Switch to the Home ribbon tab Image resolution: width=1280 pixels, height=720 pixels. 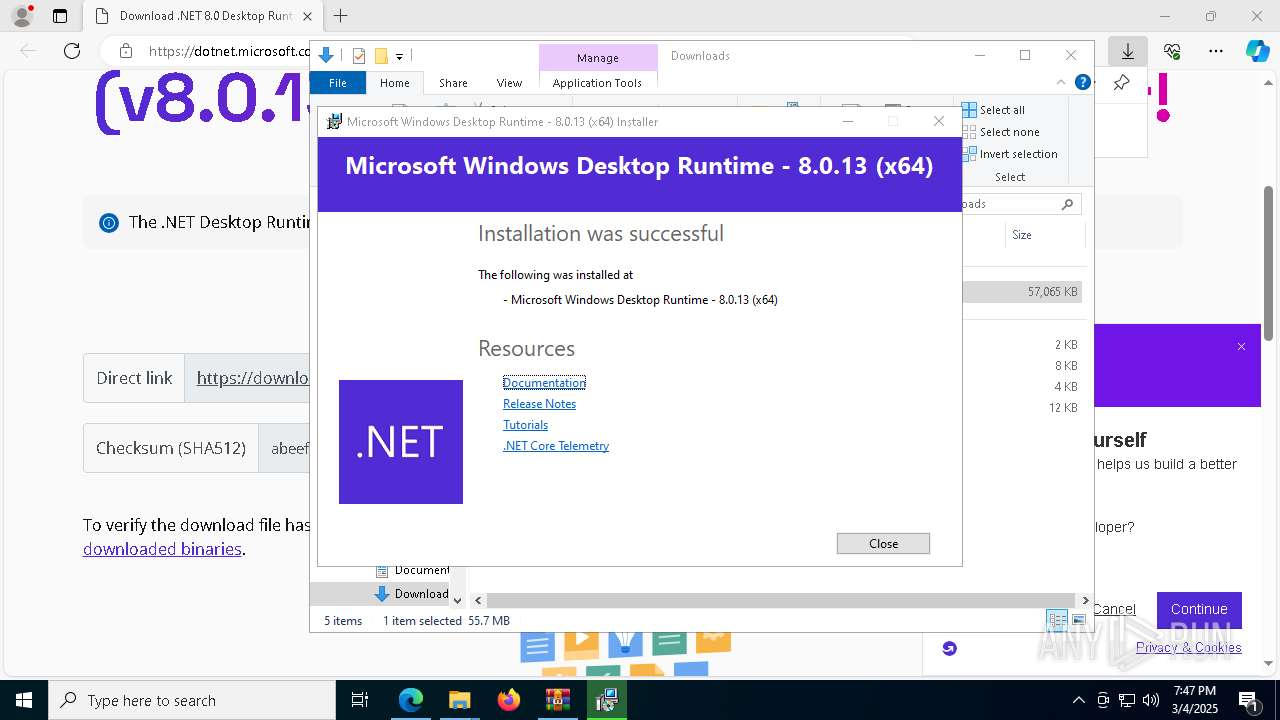(x=395, y=83)
